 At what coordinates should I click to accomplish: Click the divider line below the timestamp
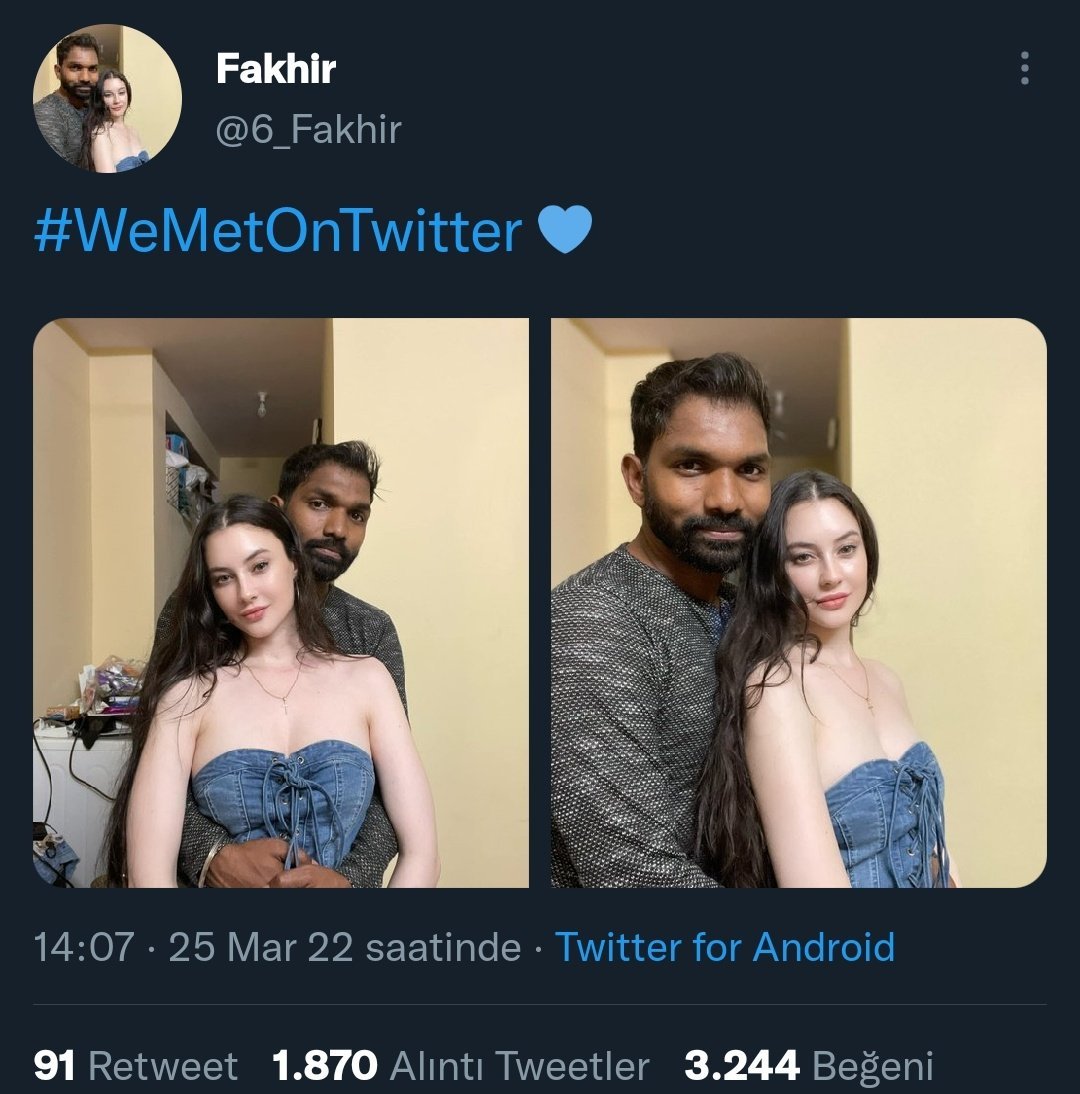pos(540,1004)
